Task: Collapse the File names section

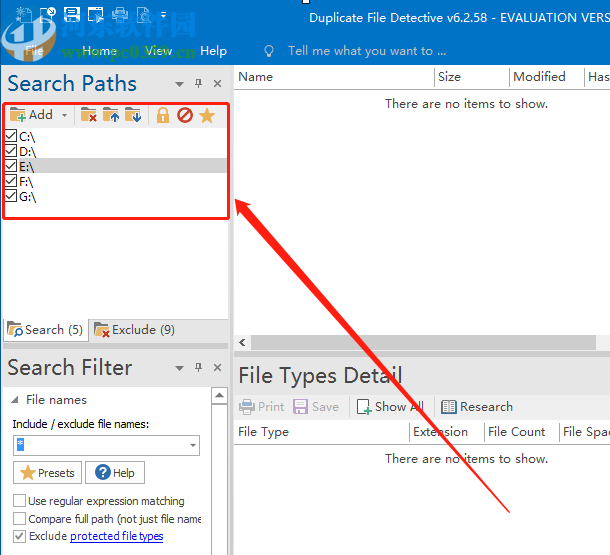Action: tap(15, 400)
